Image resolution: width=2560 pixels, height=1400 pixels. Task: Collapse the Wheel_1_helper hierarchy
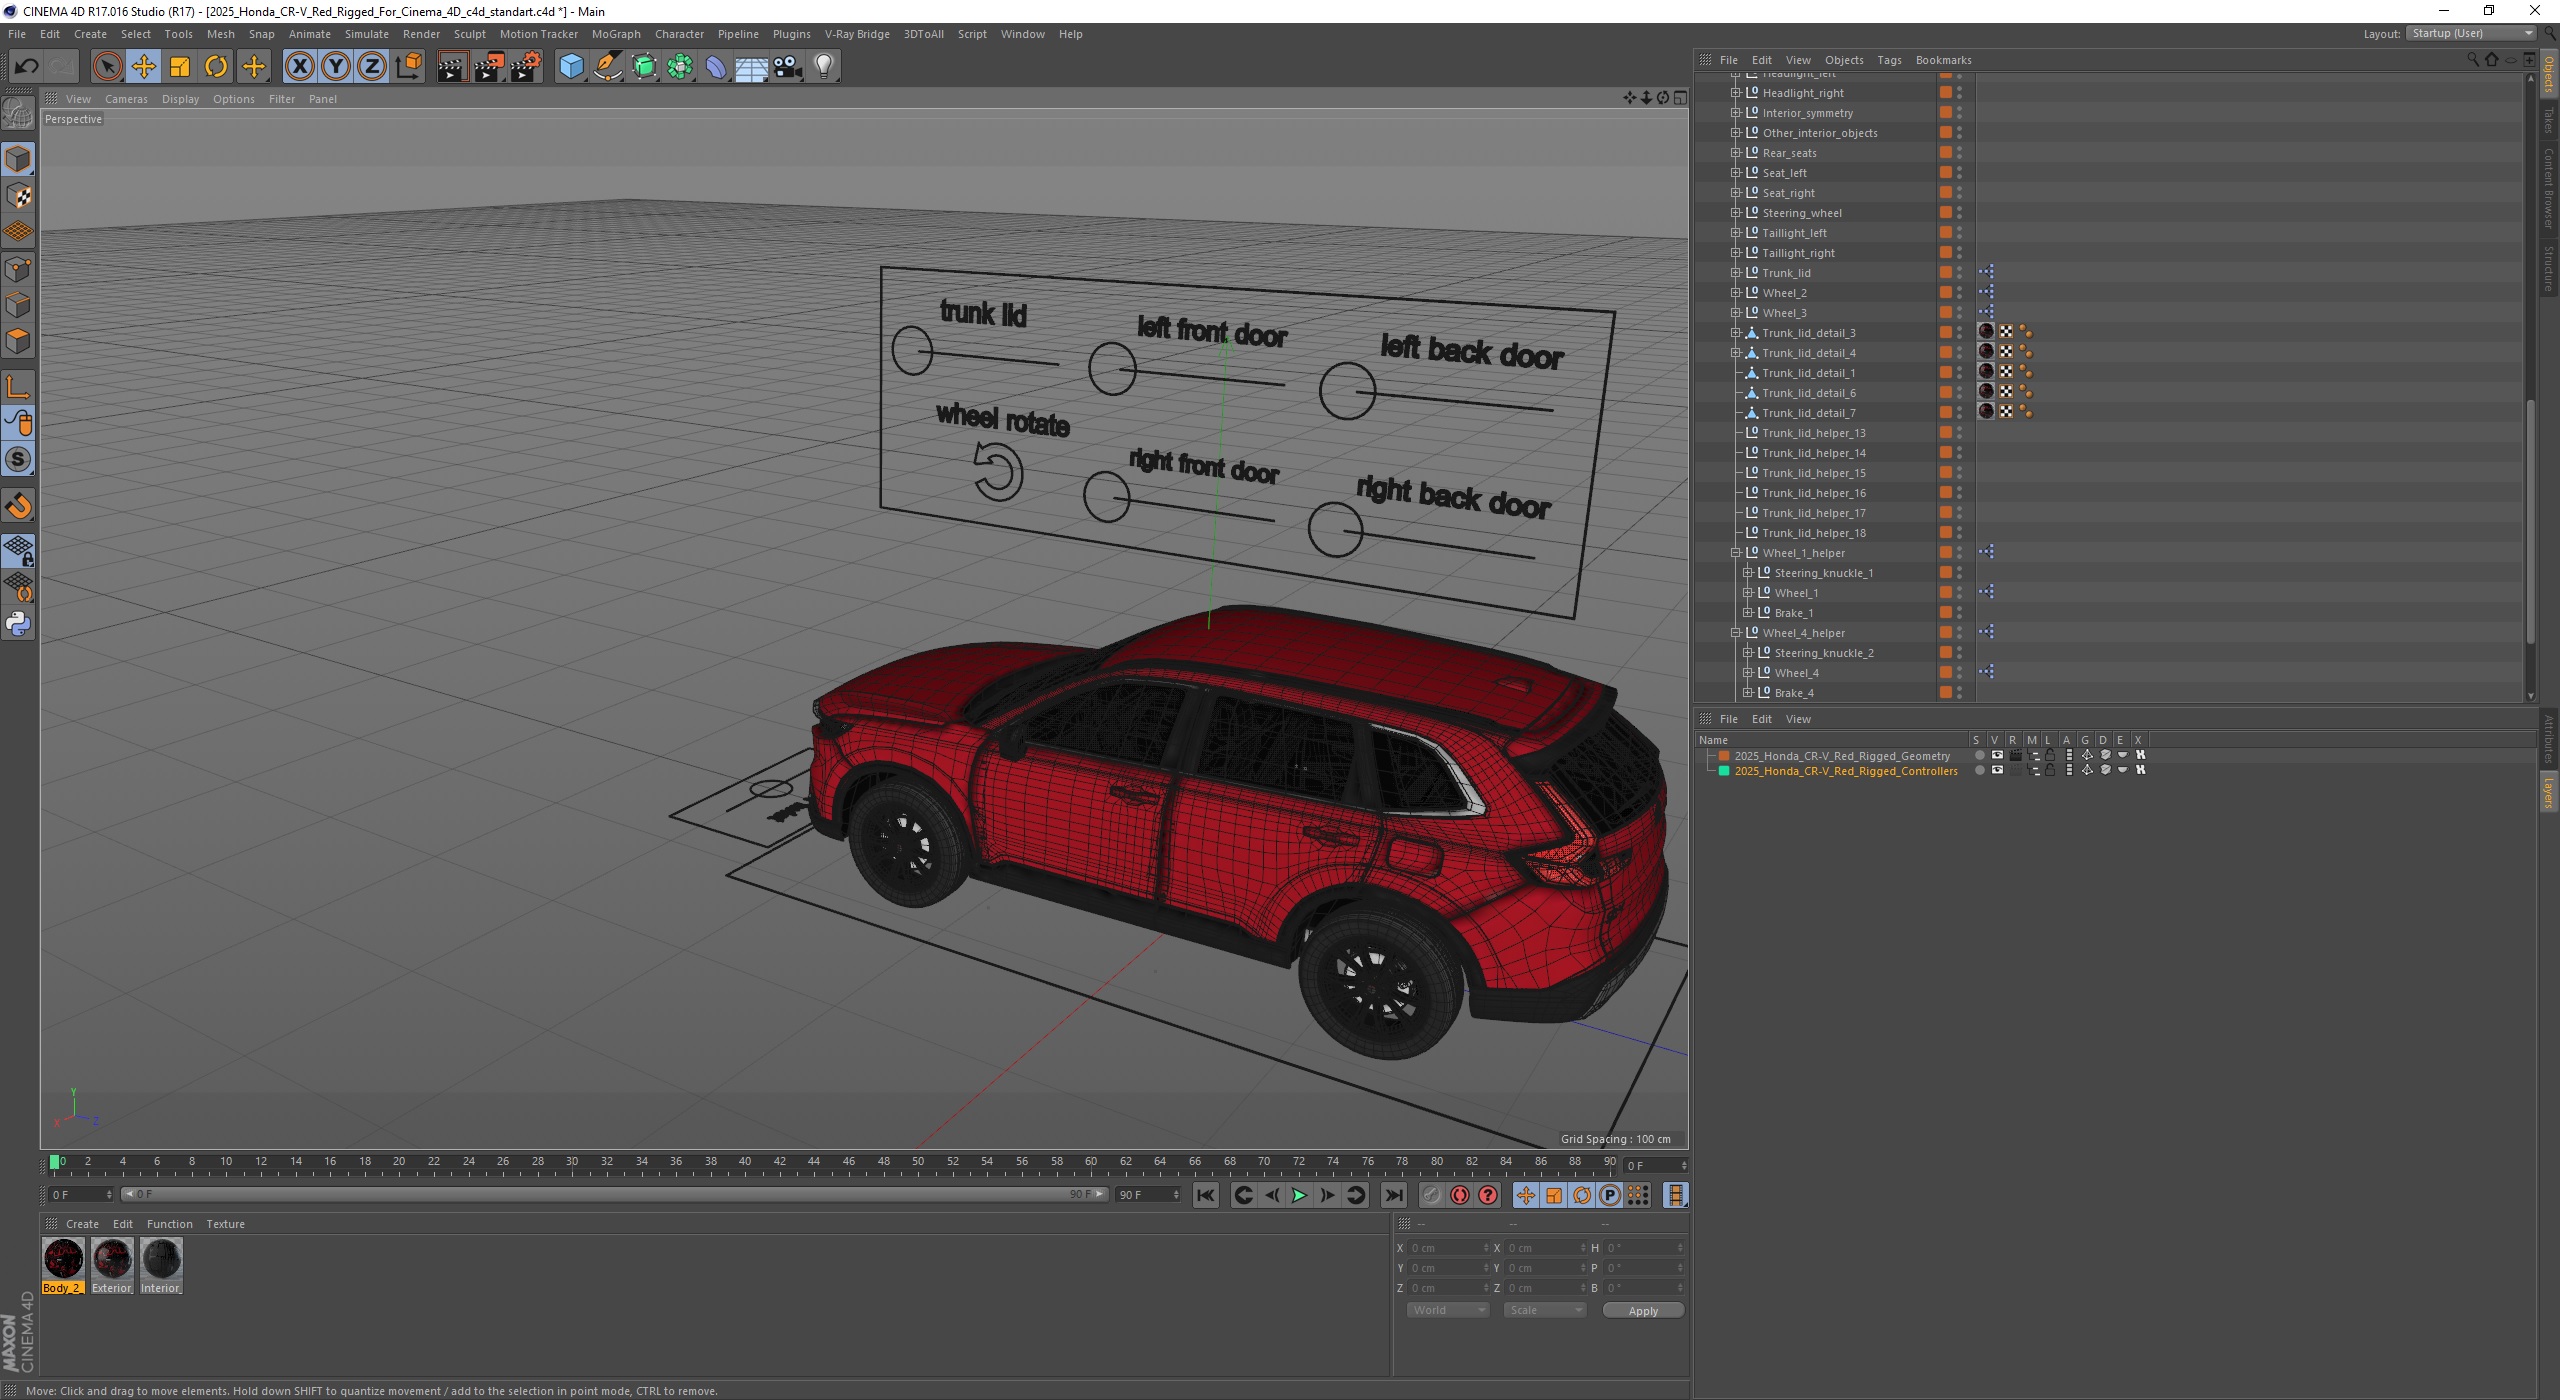click(1736, 553)
